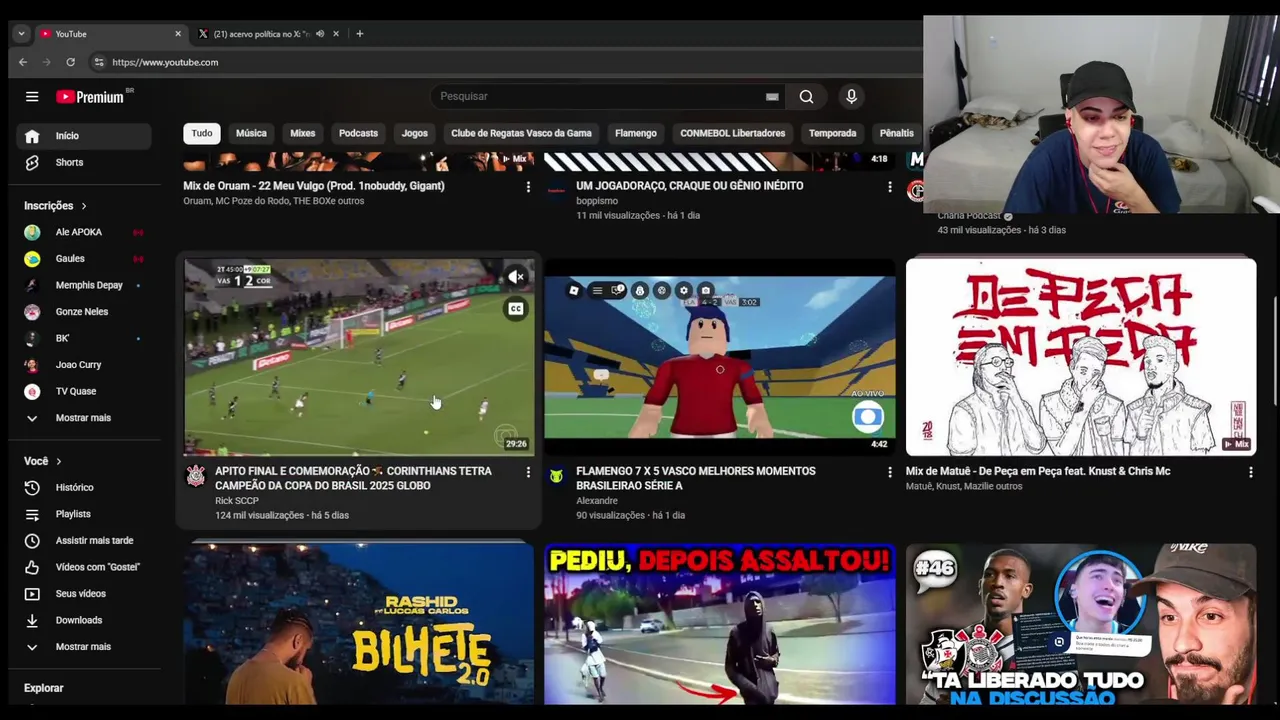The width and height of the screenshot is (1280, 720).
Task: Reload the YouTube page
Action: tap(70, 62)
